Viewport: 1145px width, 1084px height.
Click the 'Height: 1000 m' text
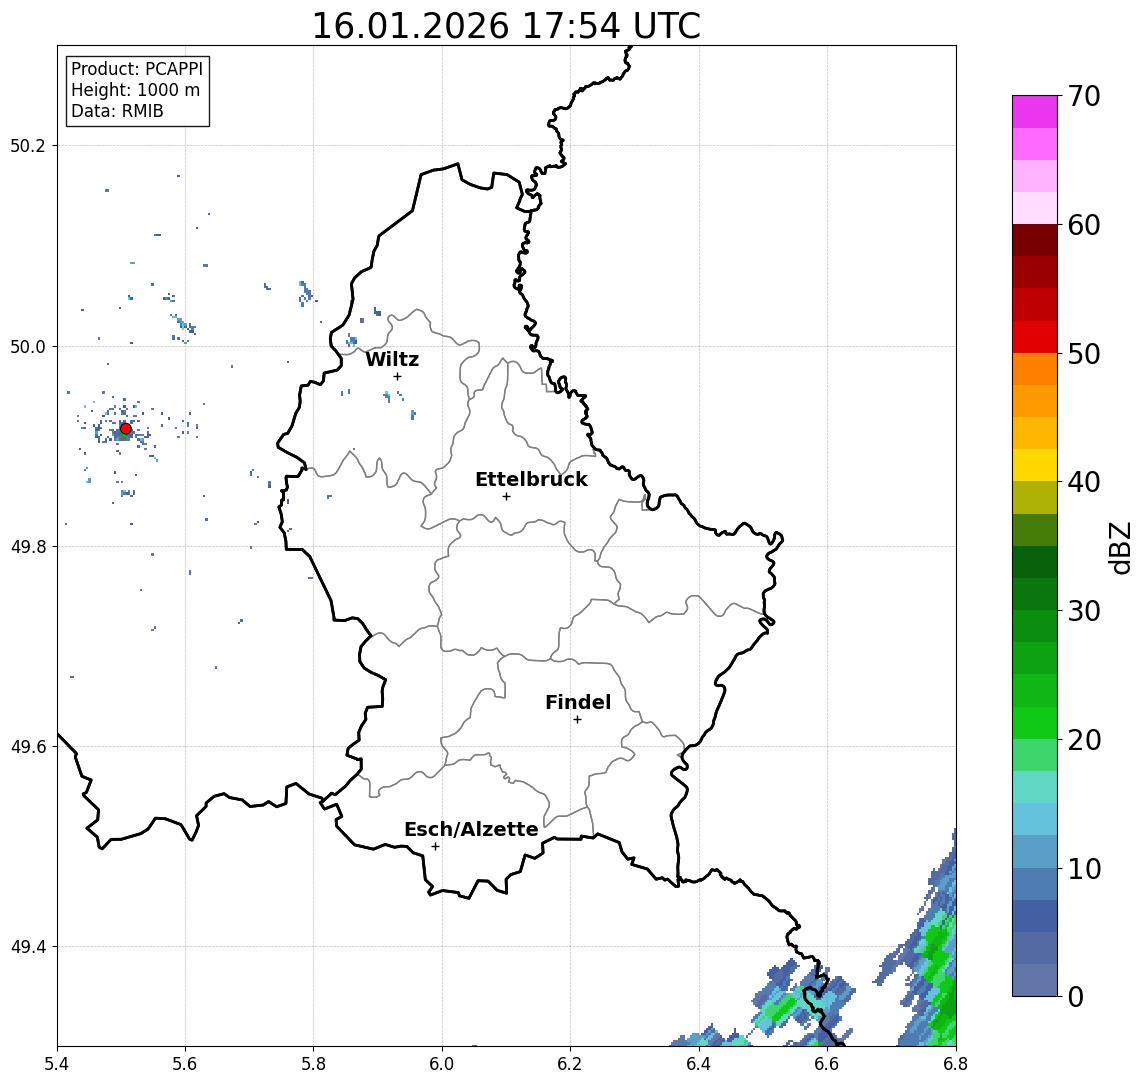[135, 90]
